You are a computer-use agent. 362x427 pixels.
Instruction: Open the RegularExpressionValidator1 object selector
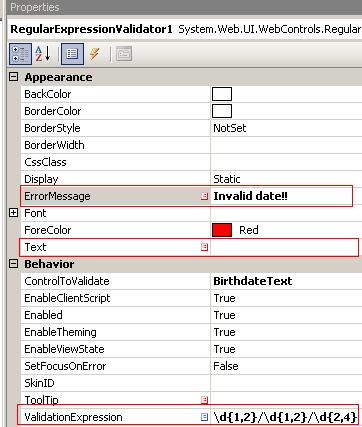(185, 29)
